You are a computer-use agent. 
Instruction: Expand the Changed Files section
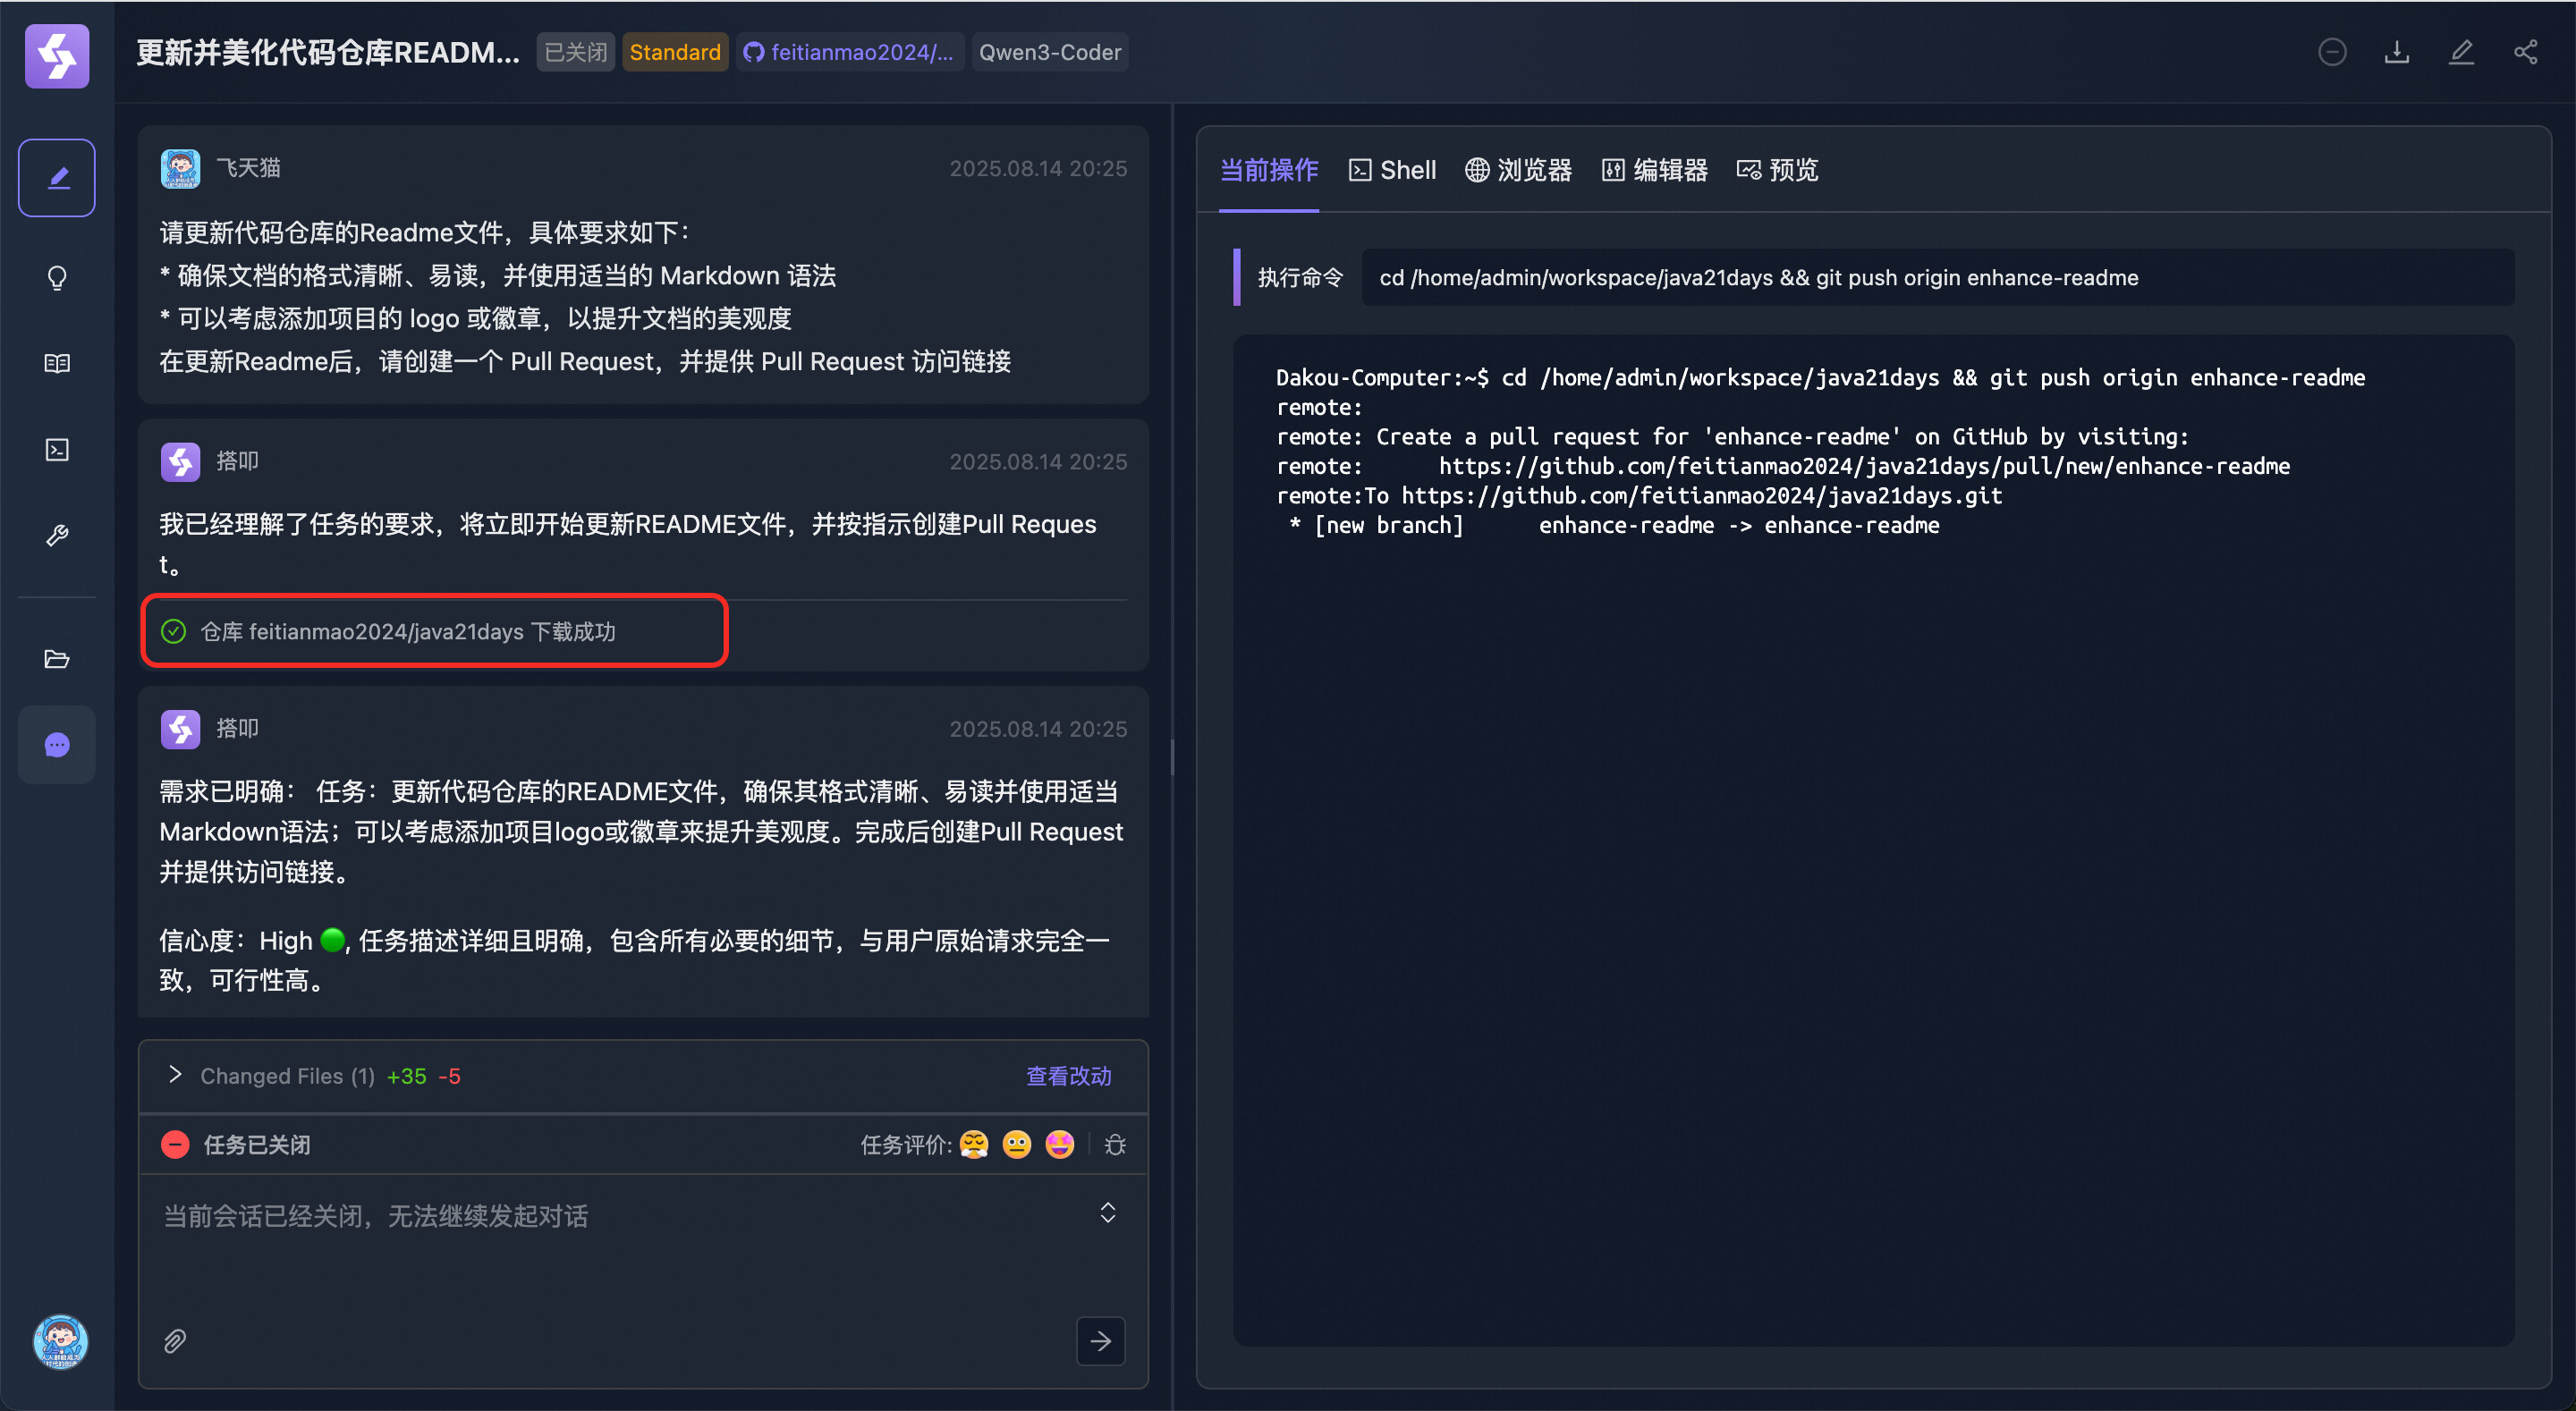176,1075
